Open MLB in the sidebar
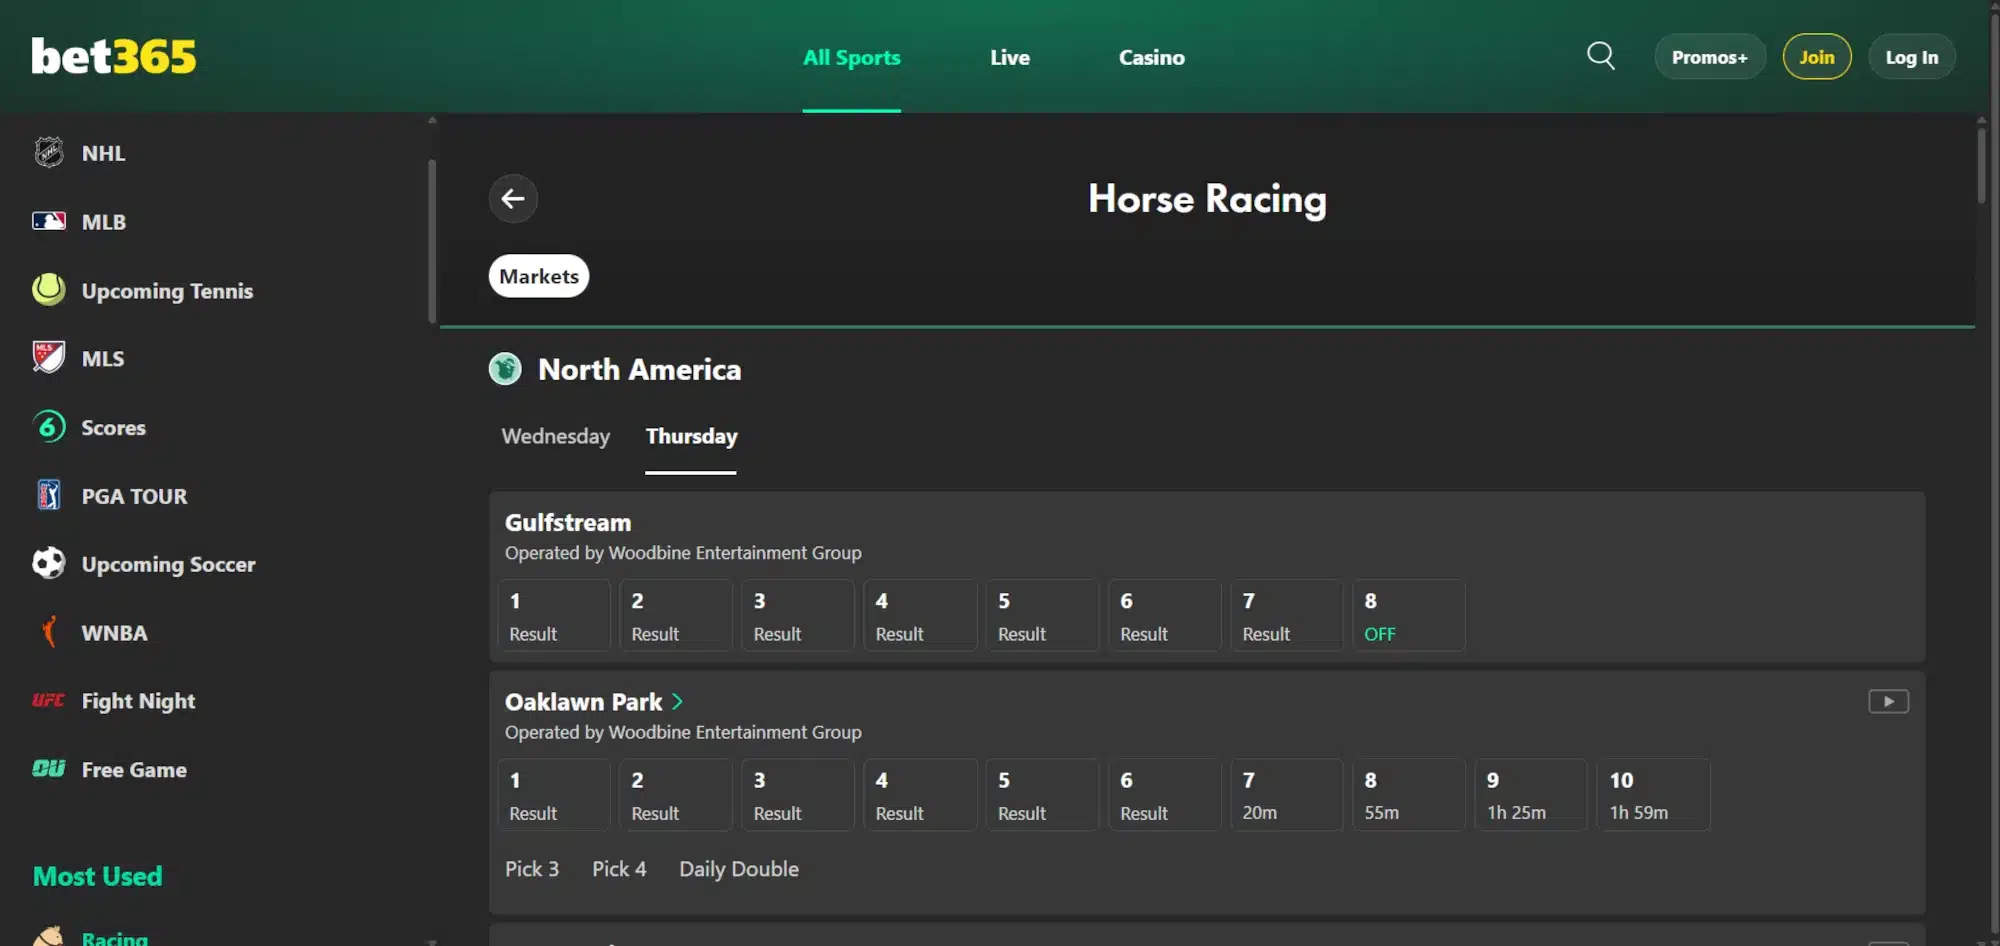 104,222
